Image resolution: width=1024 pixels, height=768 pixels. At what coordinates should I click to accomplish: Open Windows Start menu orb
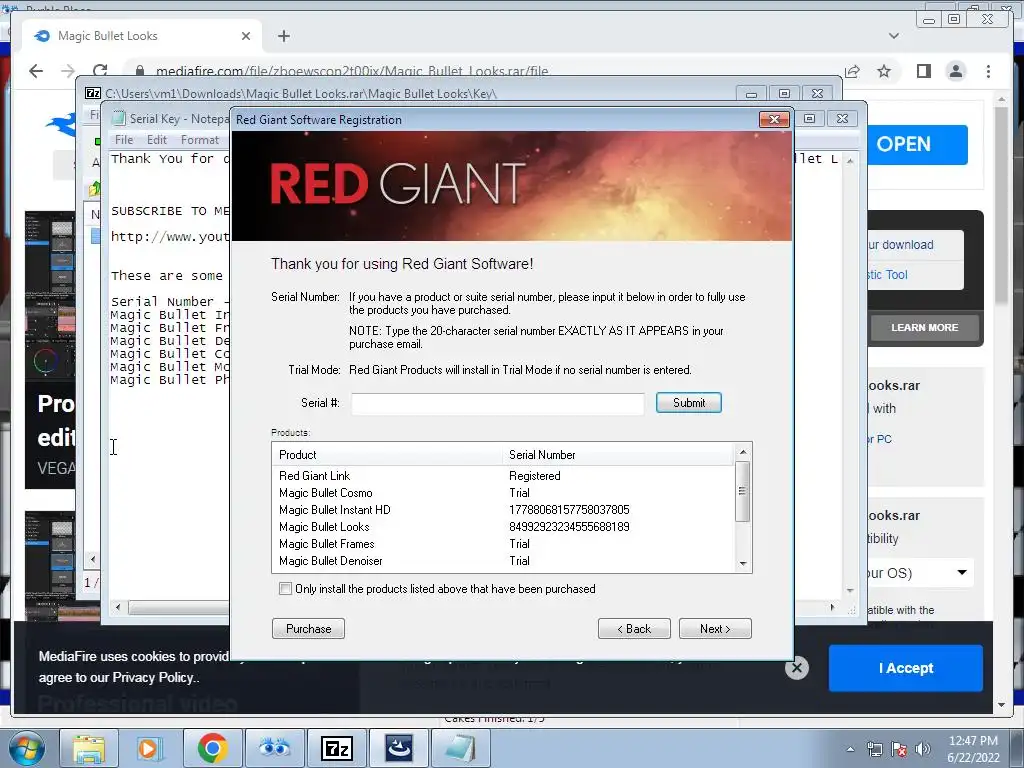[x=26, y=748]
